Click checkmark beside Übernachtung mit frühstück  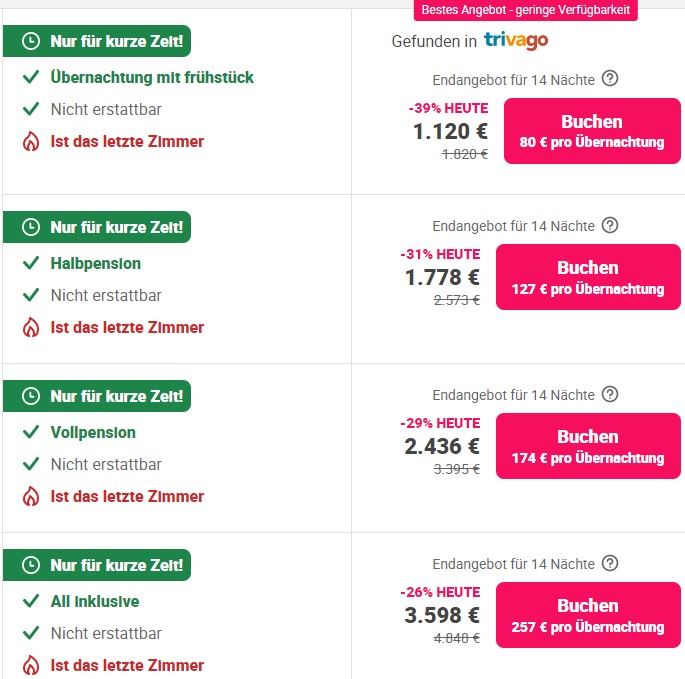click(31, 77)
